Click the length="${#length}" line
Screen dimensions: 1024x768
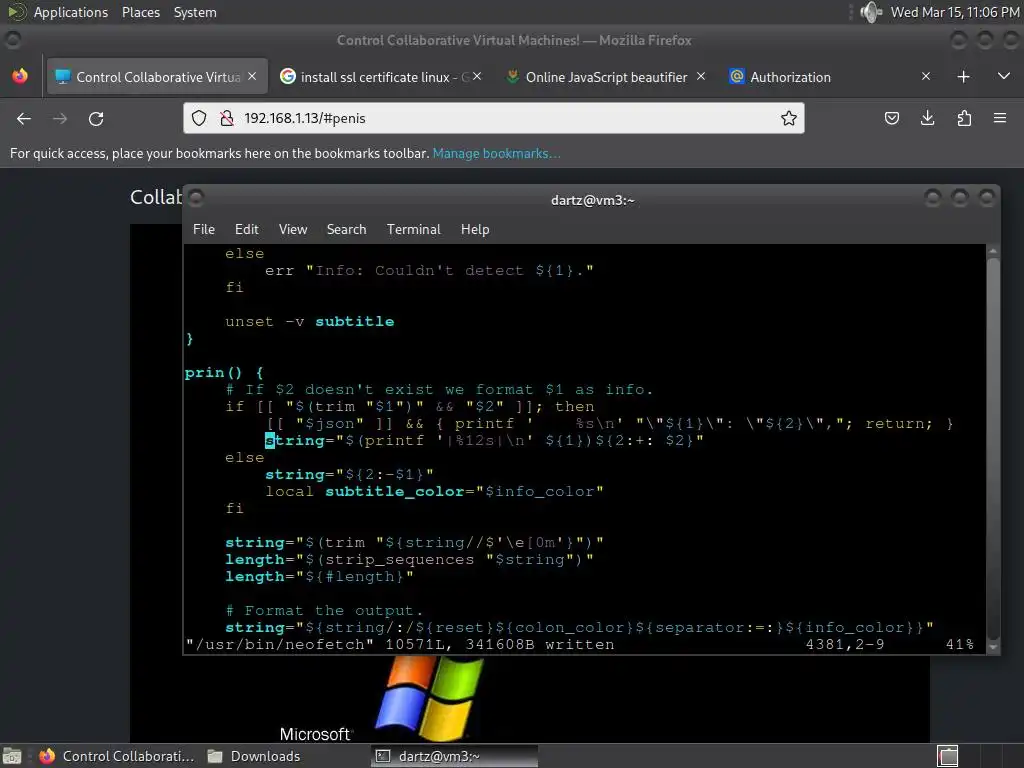pyautogui.click(x=319, y=577)
